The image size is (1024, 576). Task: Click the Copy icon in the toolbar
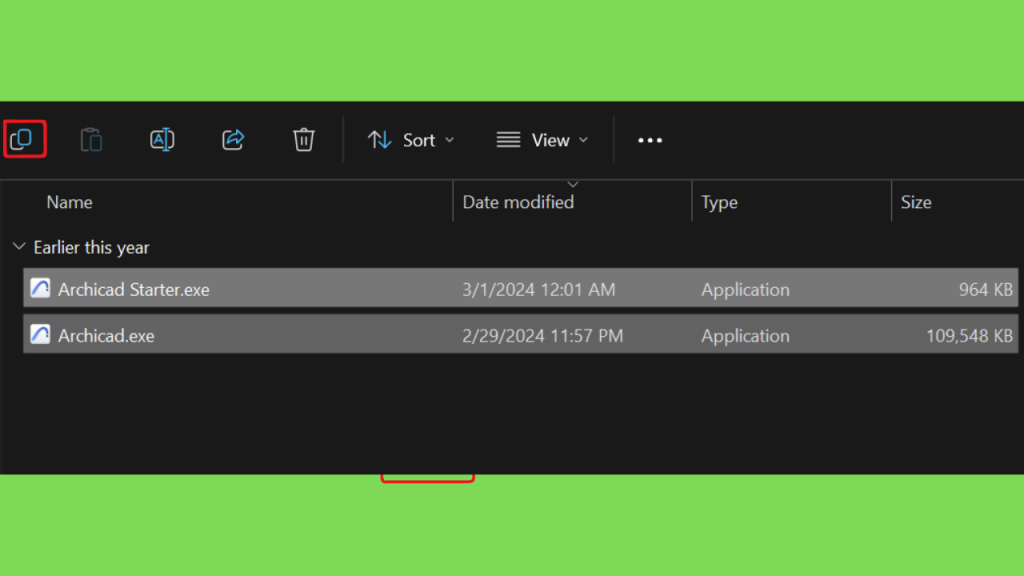coord(21,140)
